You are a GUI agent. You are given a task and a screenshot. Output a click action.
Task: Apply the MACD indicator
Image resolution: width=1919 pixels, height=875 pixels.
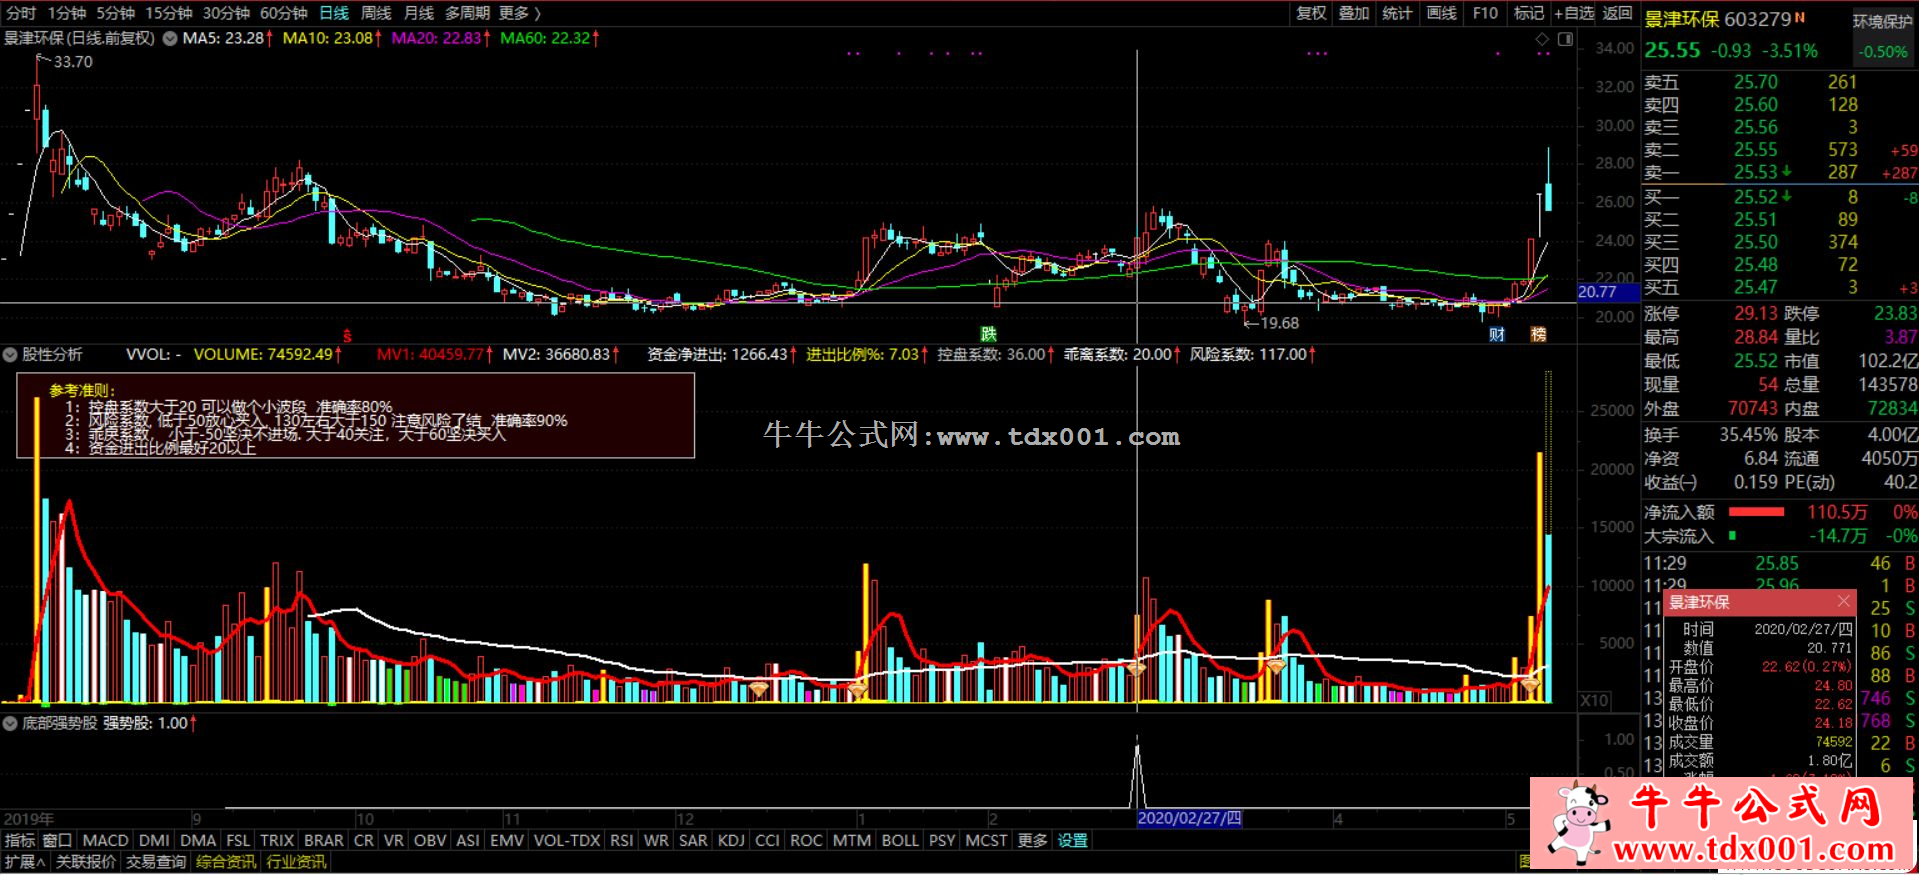(x=105, y=840)
